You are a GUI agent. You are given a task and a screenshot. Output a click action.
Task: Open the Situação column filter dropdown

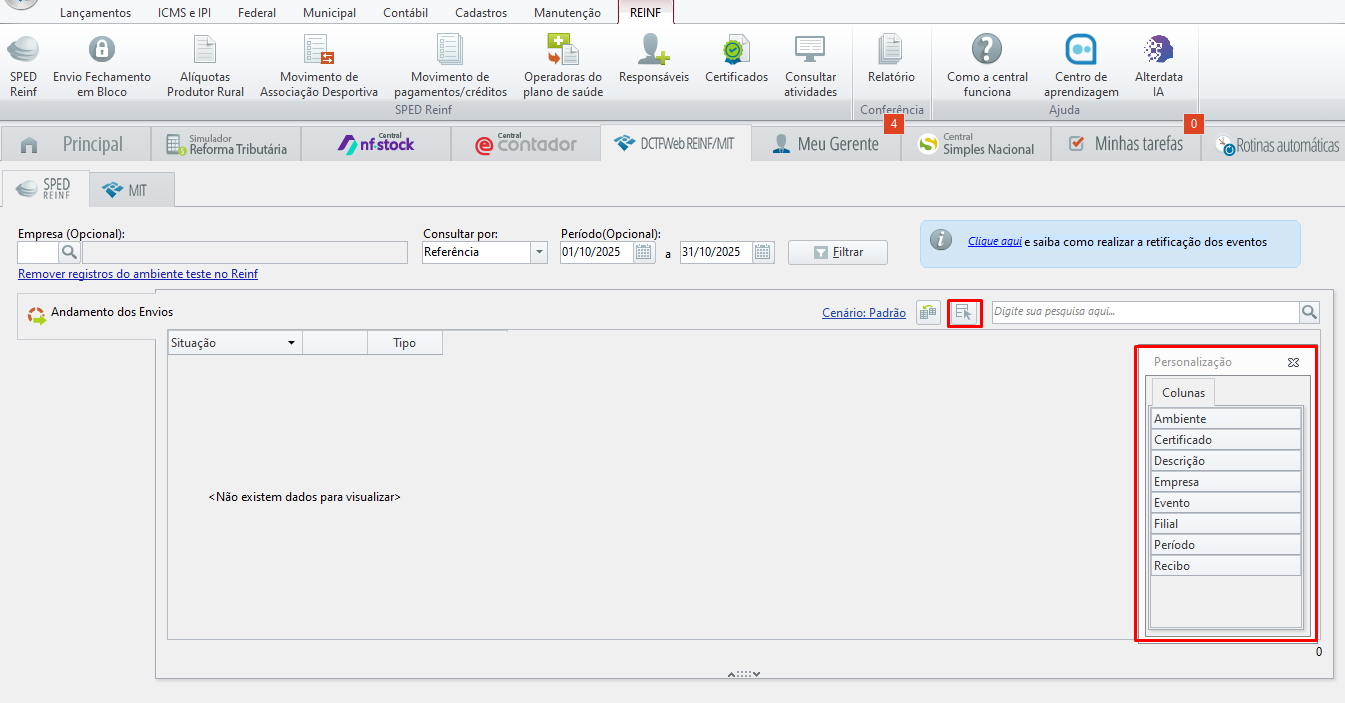[291, 343]
